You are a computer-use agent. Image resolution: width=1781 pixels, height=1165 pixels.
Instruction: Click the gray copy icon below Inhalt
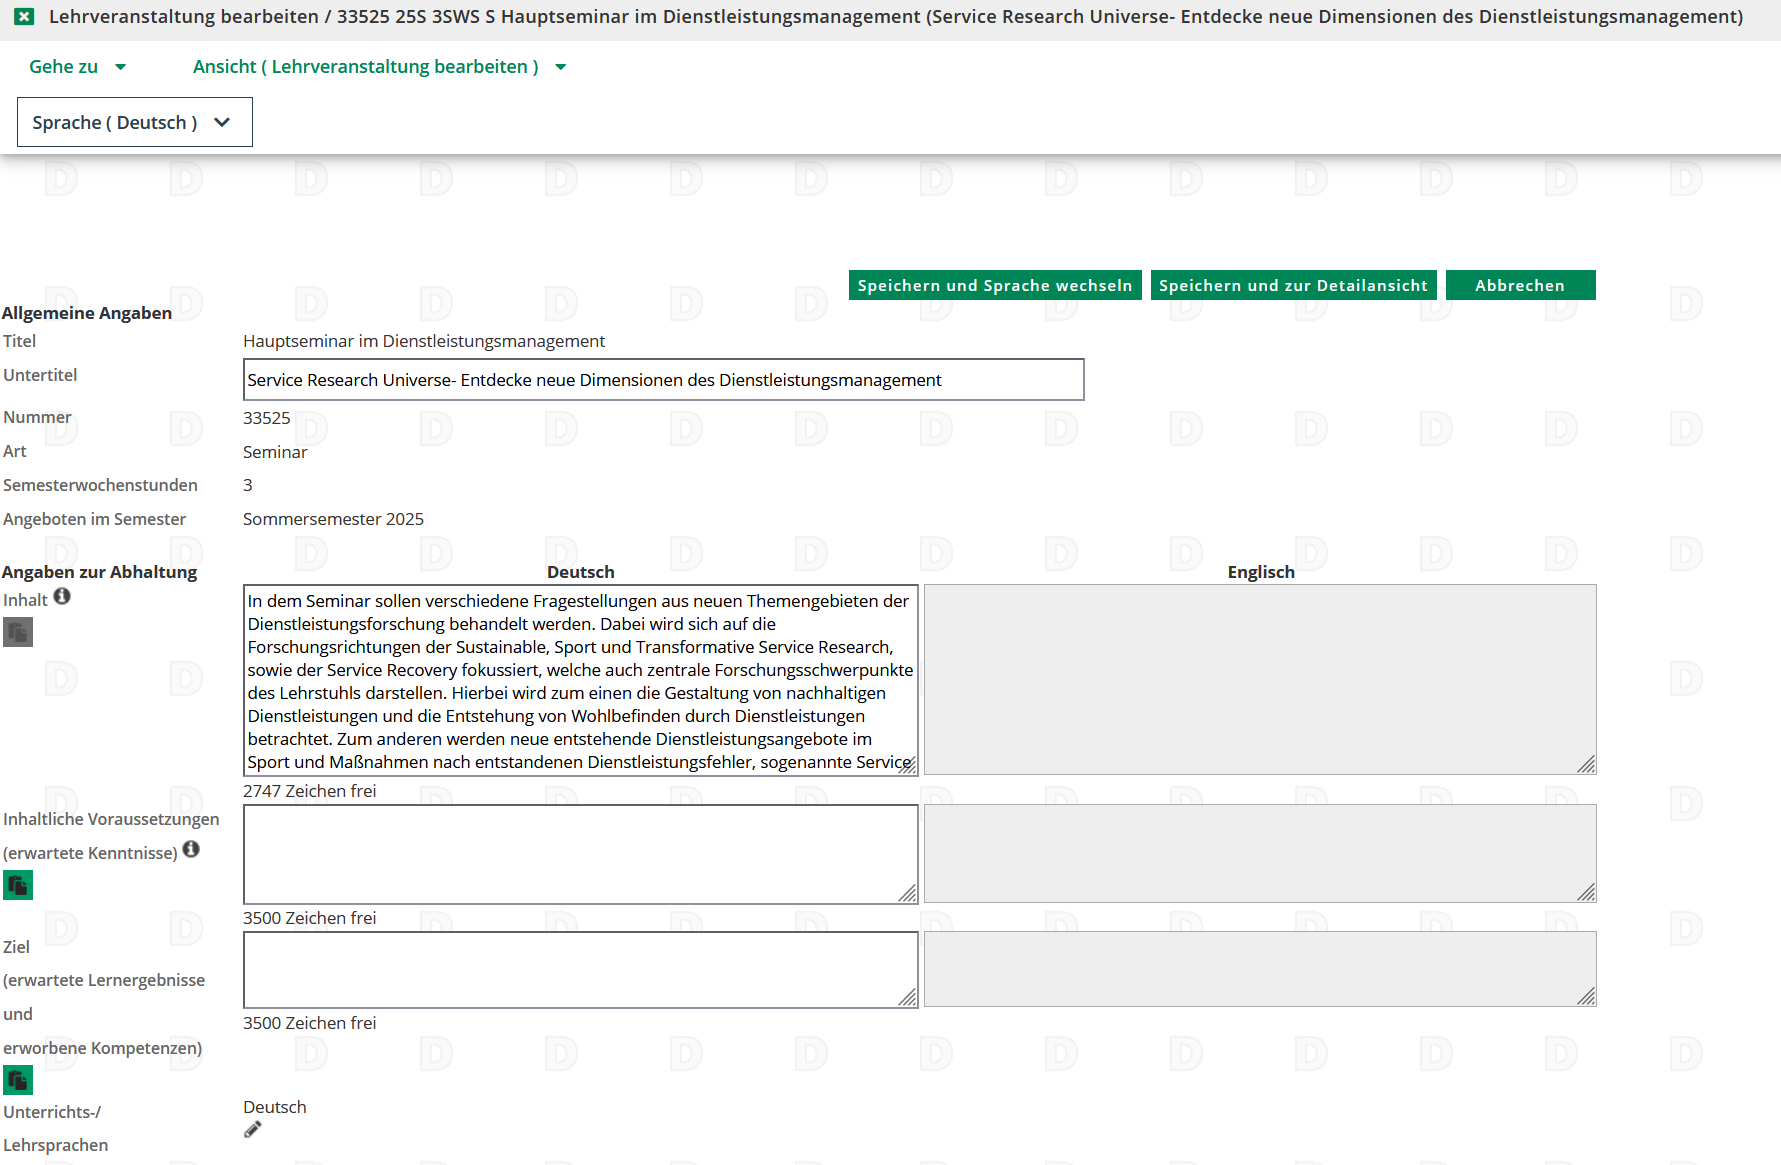tap(18, 632)
